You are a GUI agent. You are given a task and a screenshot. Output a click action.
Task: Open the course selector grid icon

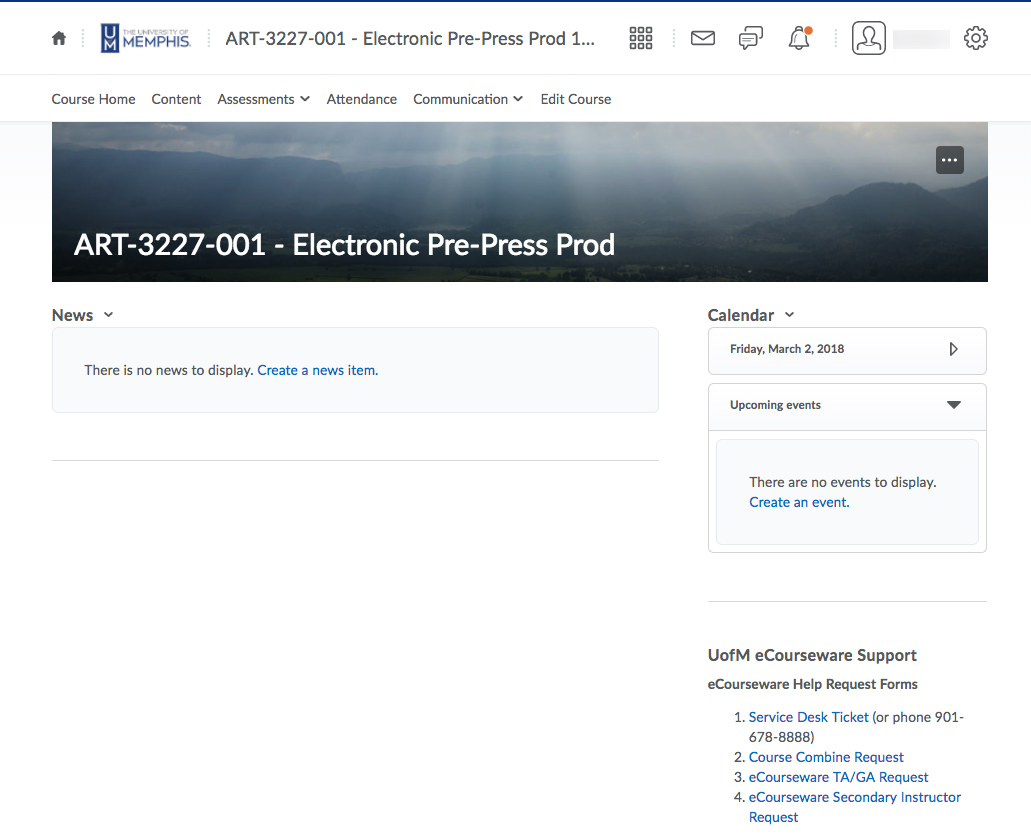click(x=641, y=39)
